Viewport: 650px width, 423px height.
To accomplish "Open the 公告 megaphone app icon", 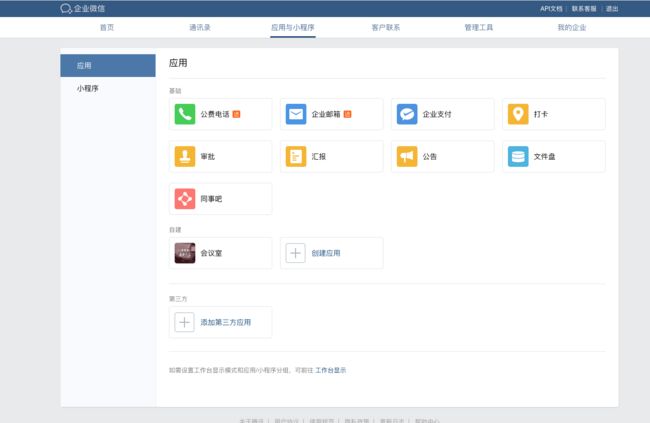I will 407,156.
